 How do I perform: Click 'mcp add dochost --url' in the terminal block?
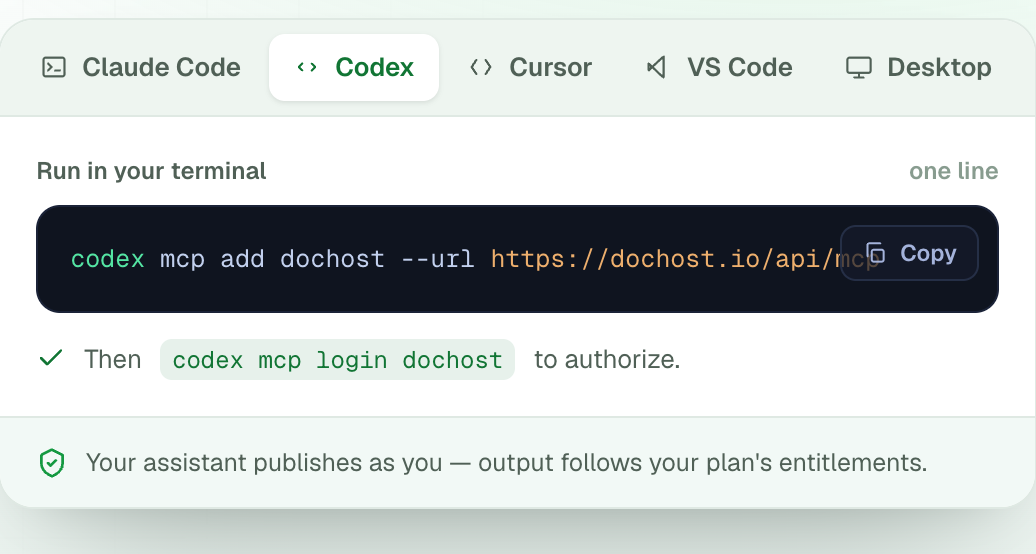point(317,259)
